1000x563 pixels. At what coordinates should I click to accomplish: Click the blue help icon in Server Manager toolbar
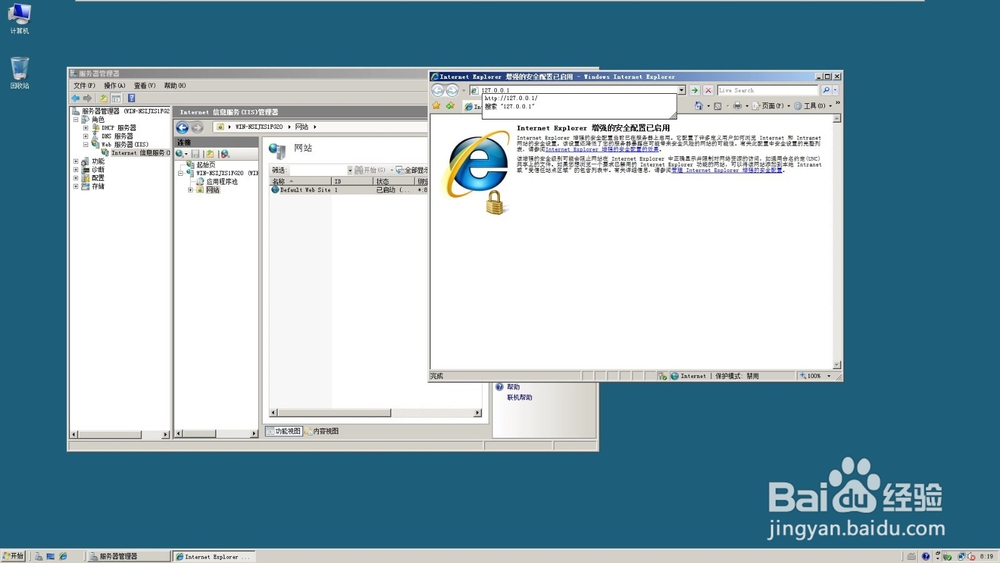[131, 98]
